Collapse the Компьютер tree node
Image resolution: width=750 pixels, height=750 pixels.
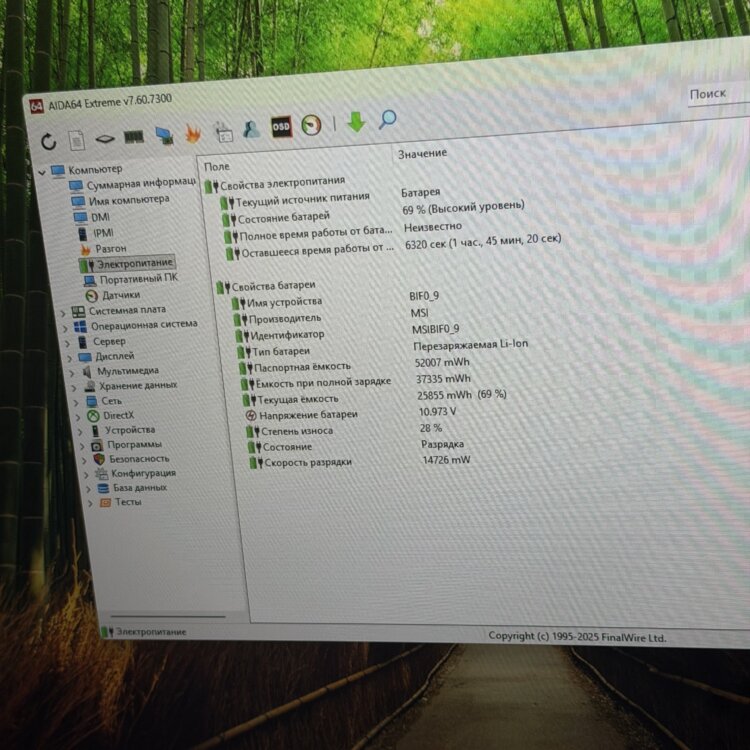[42, 172]
